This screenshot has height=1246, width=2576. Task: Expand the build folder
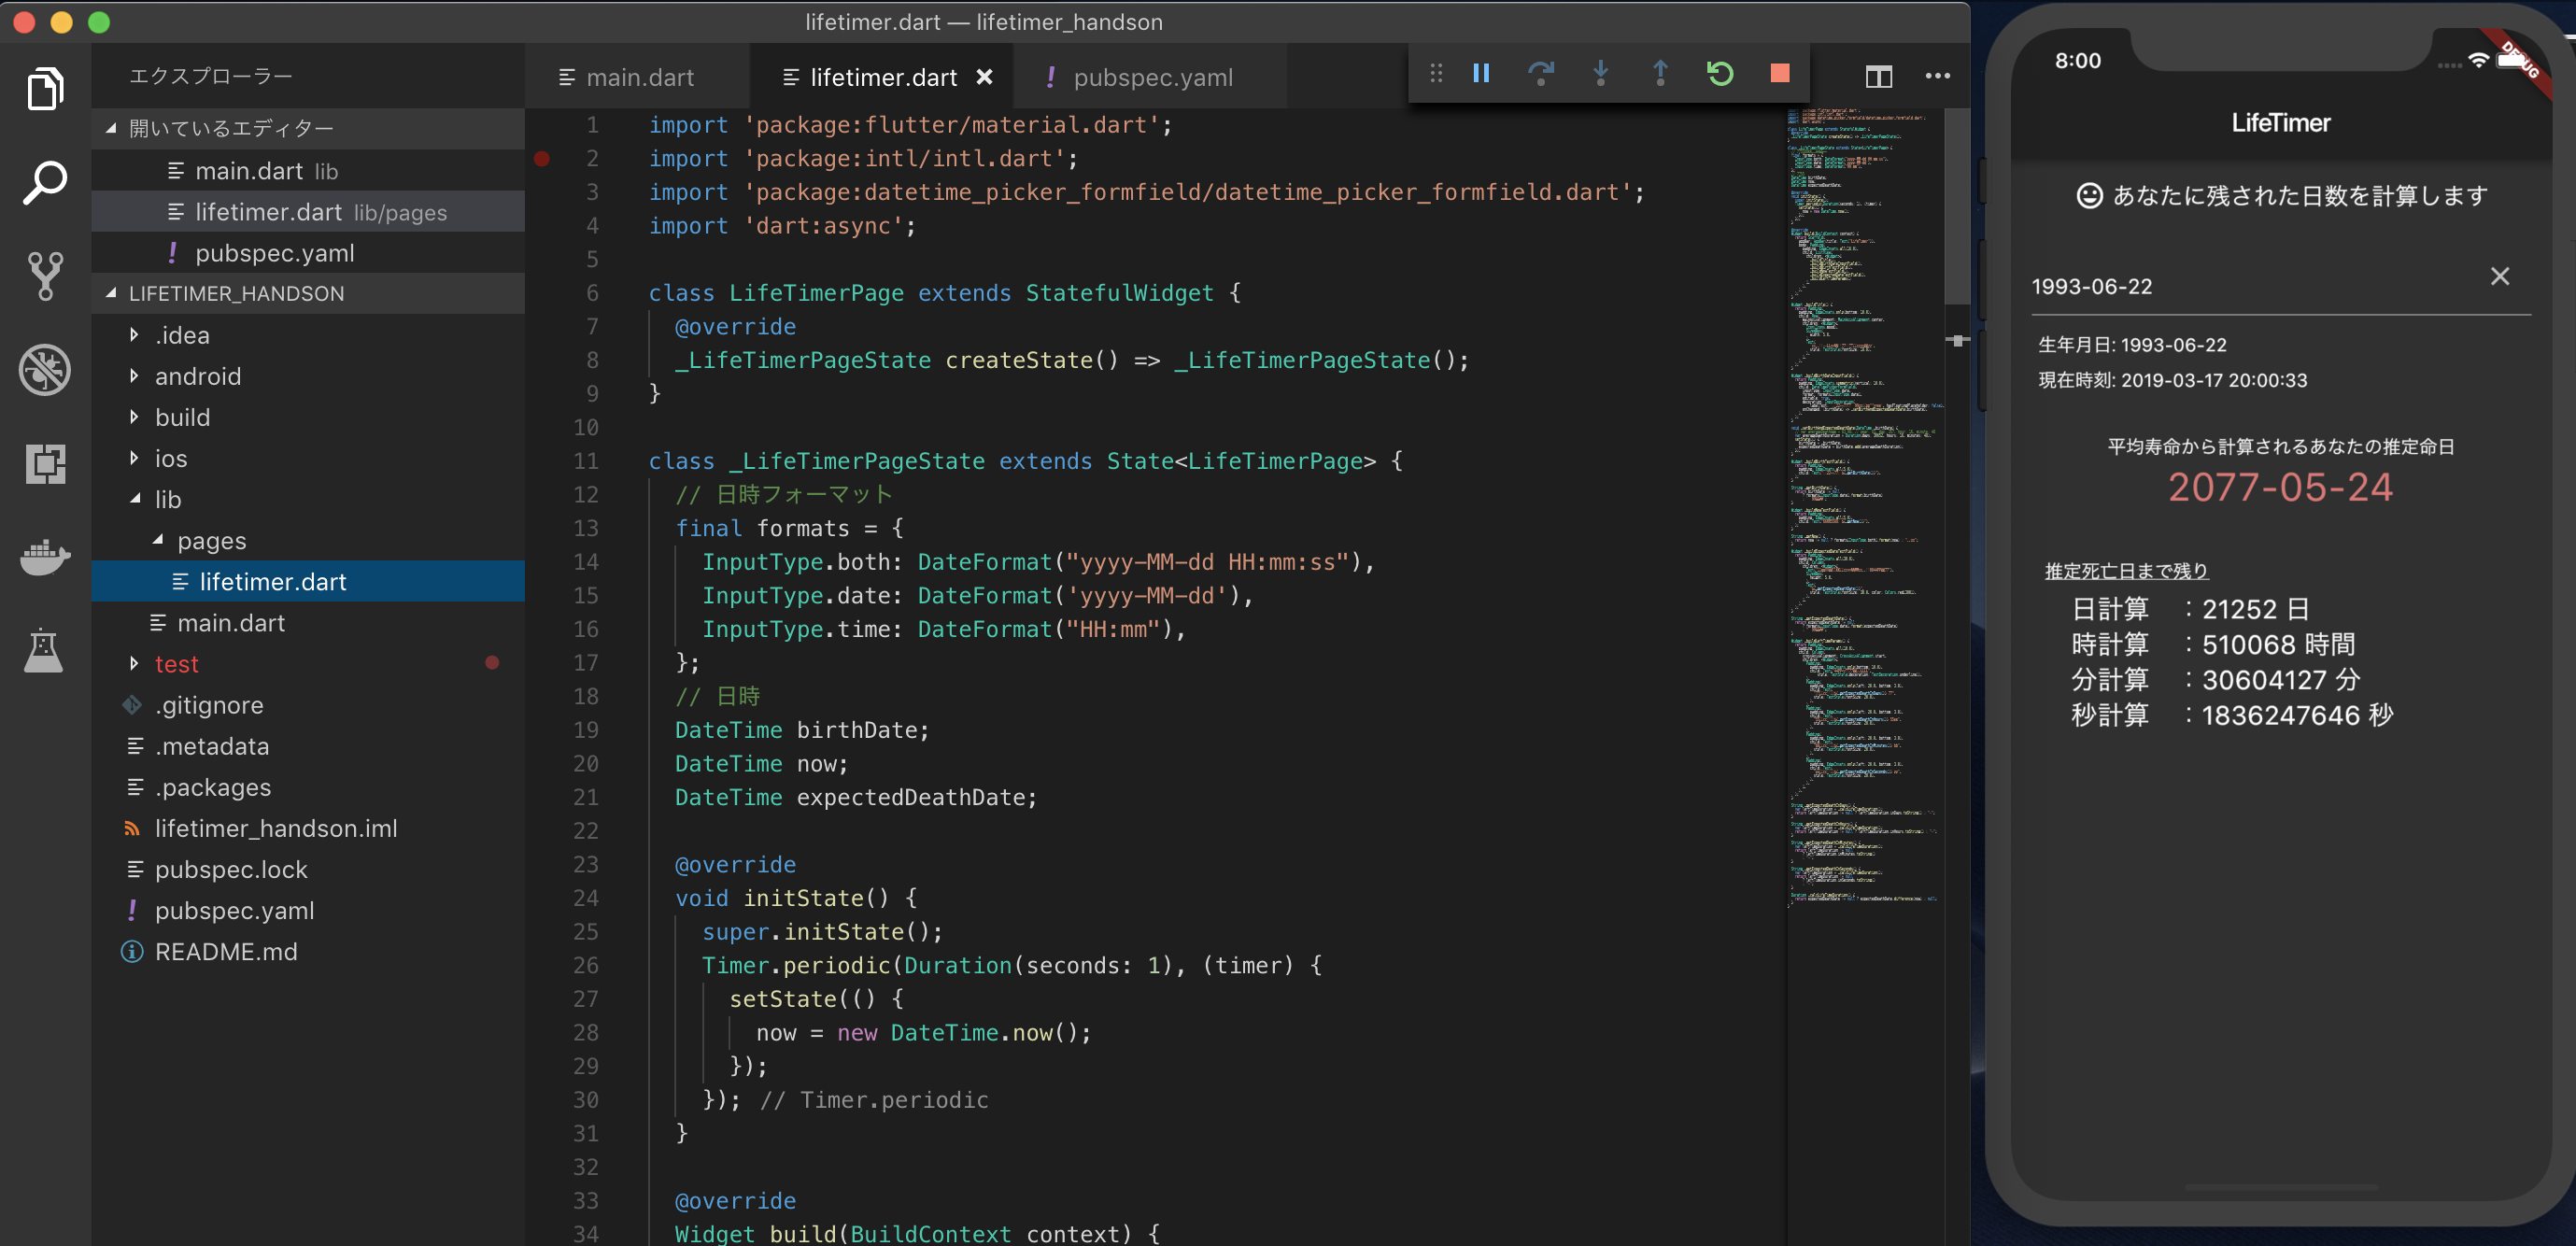tap(308, 417)
